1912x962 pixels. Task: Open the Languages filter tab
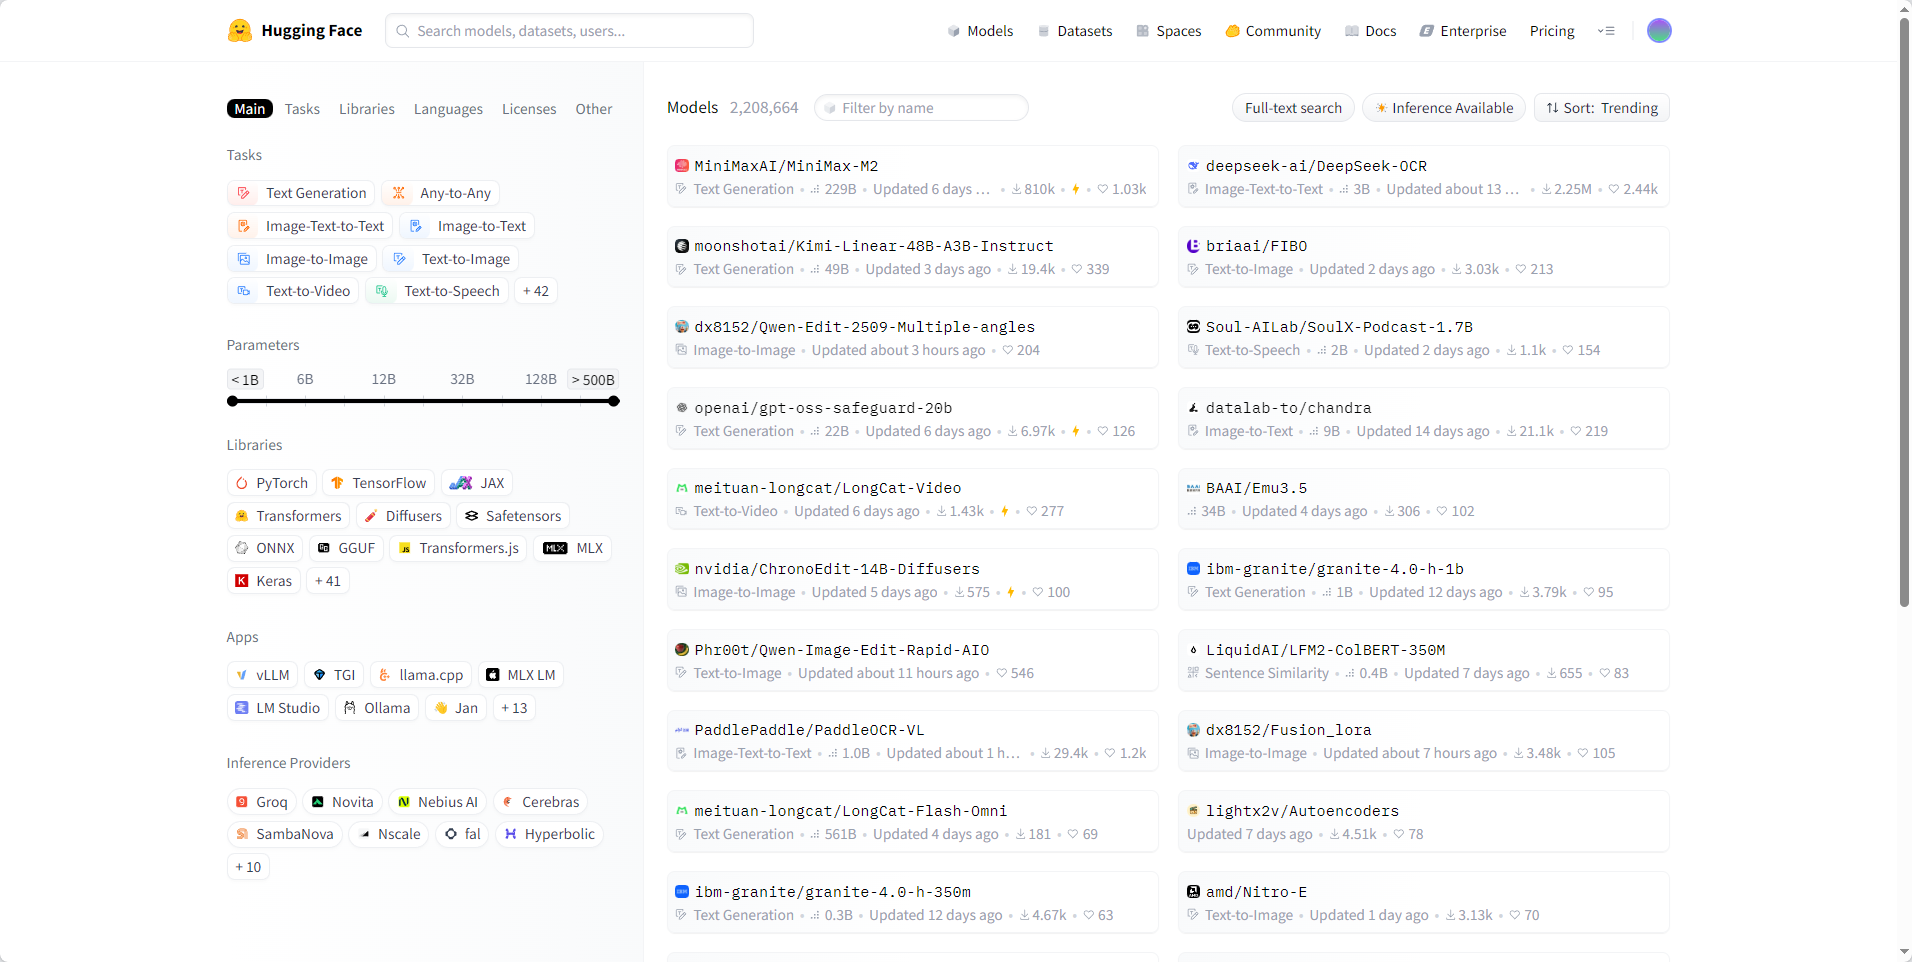[x=448, y=109]
